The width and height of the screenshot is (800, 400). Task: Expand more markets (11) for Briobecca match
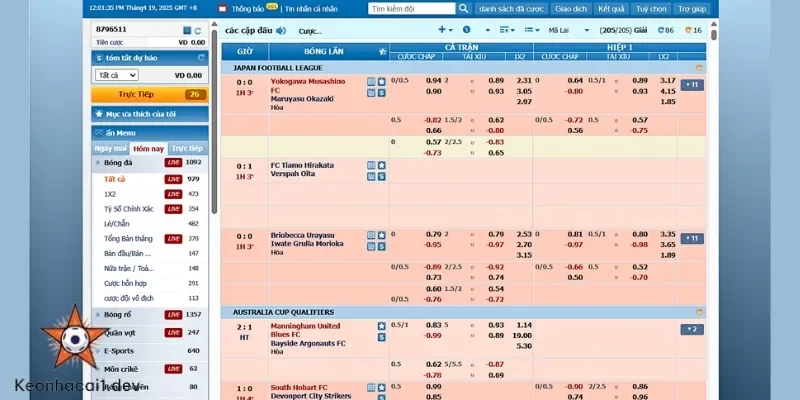[692, 238]
